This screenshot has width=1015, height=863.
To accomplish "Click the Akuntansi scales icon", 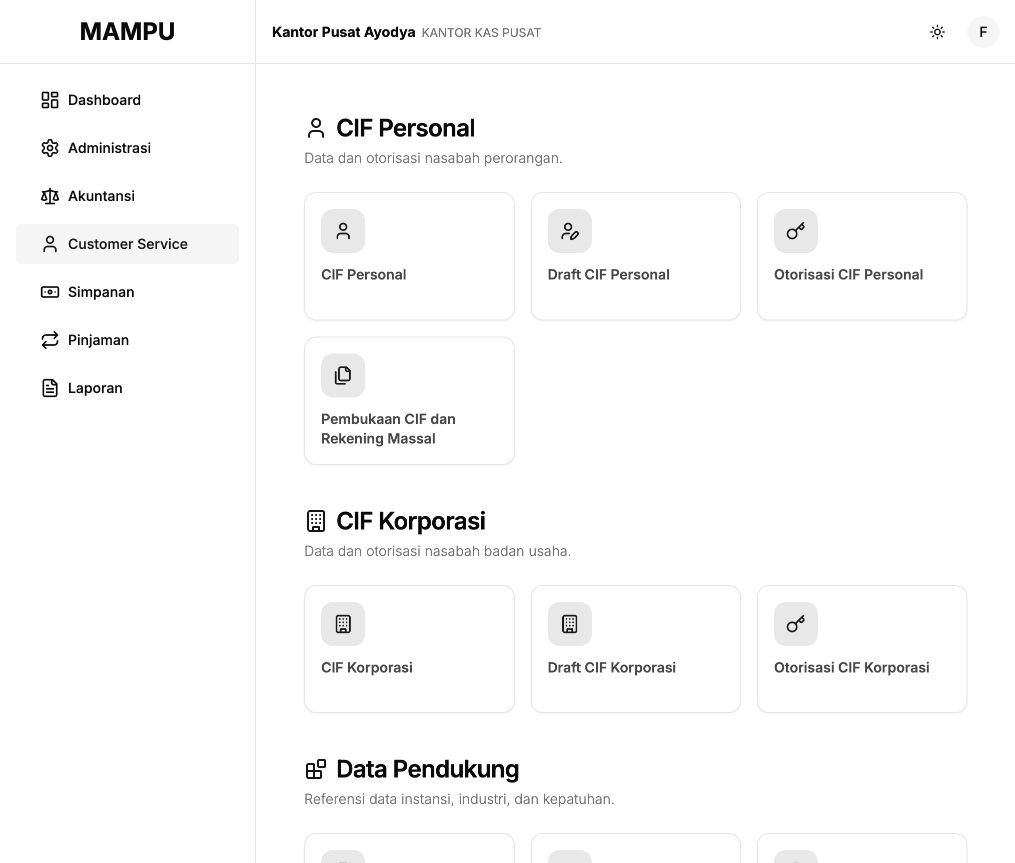I will pos(50,196).
